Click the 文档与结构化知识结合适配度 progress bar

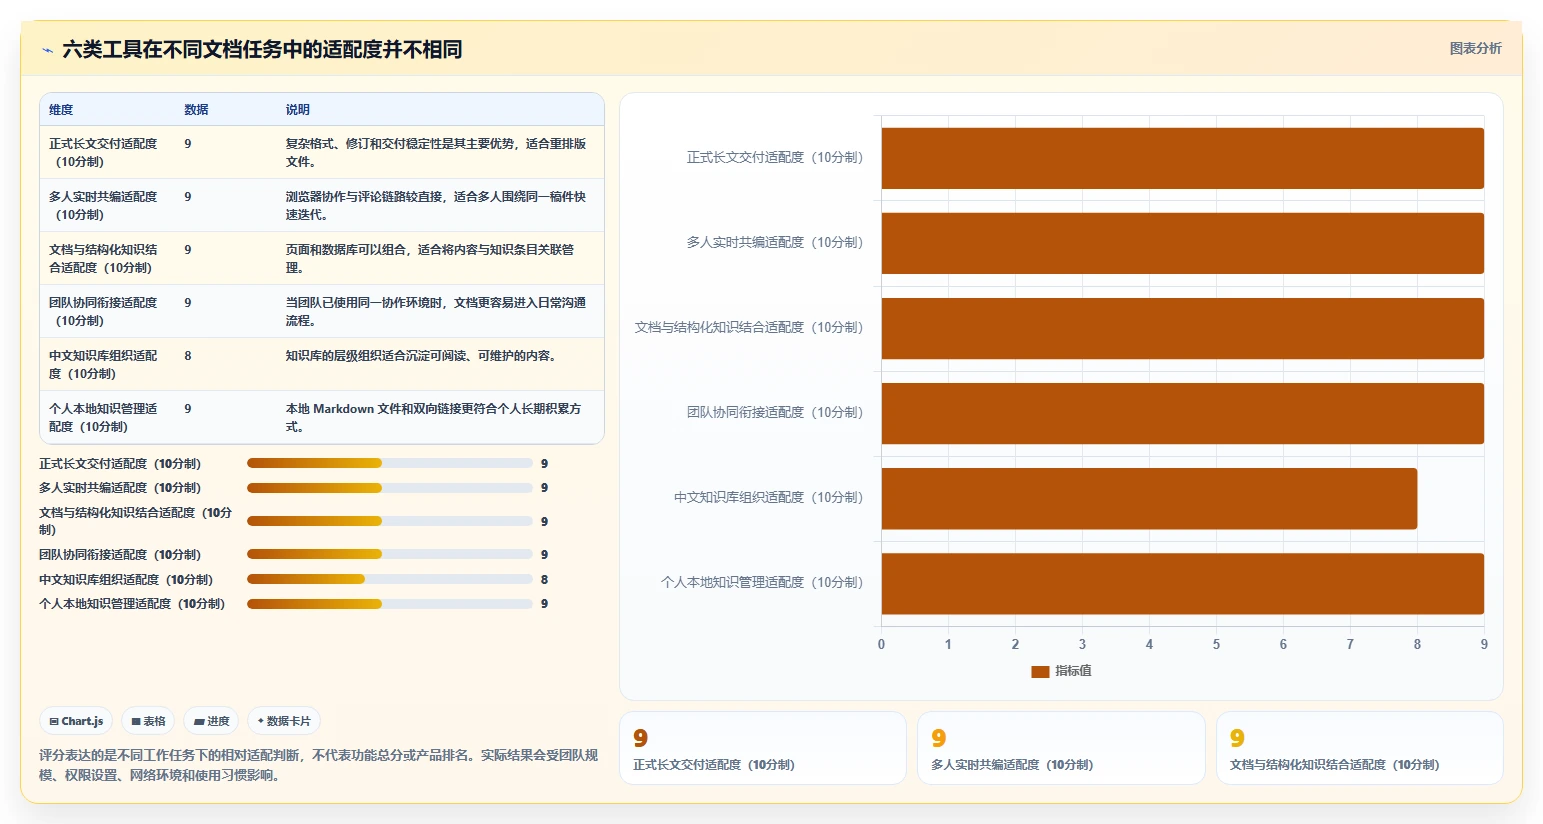pos(390,521)
